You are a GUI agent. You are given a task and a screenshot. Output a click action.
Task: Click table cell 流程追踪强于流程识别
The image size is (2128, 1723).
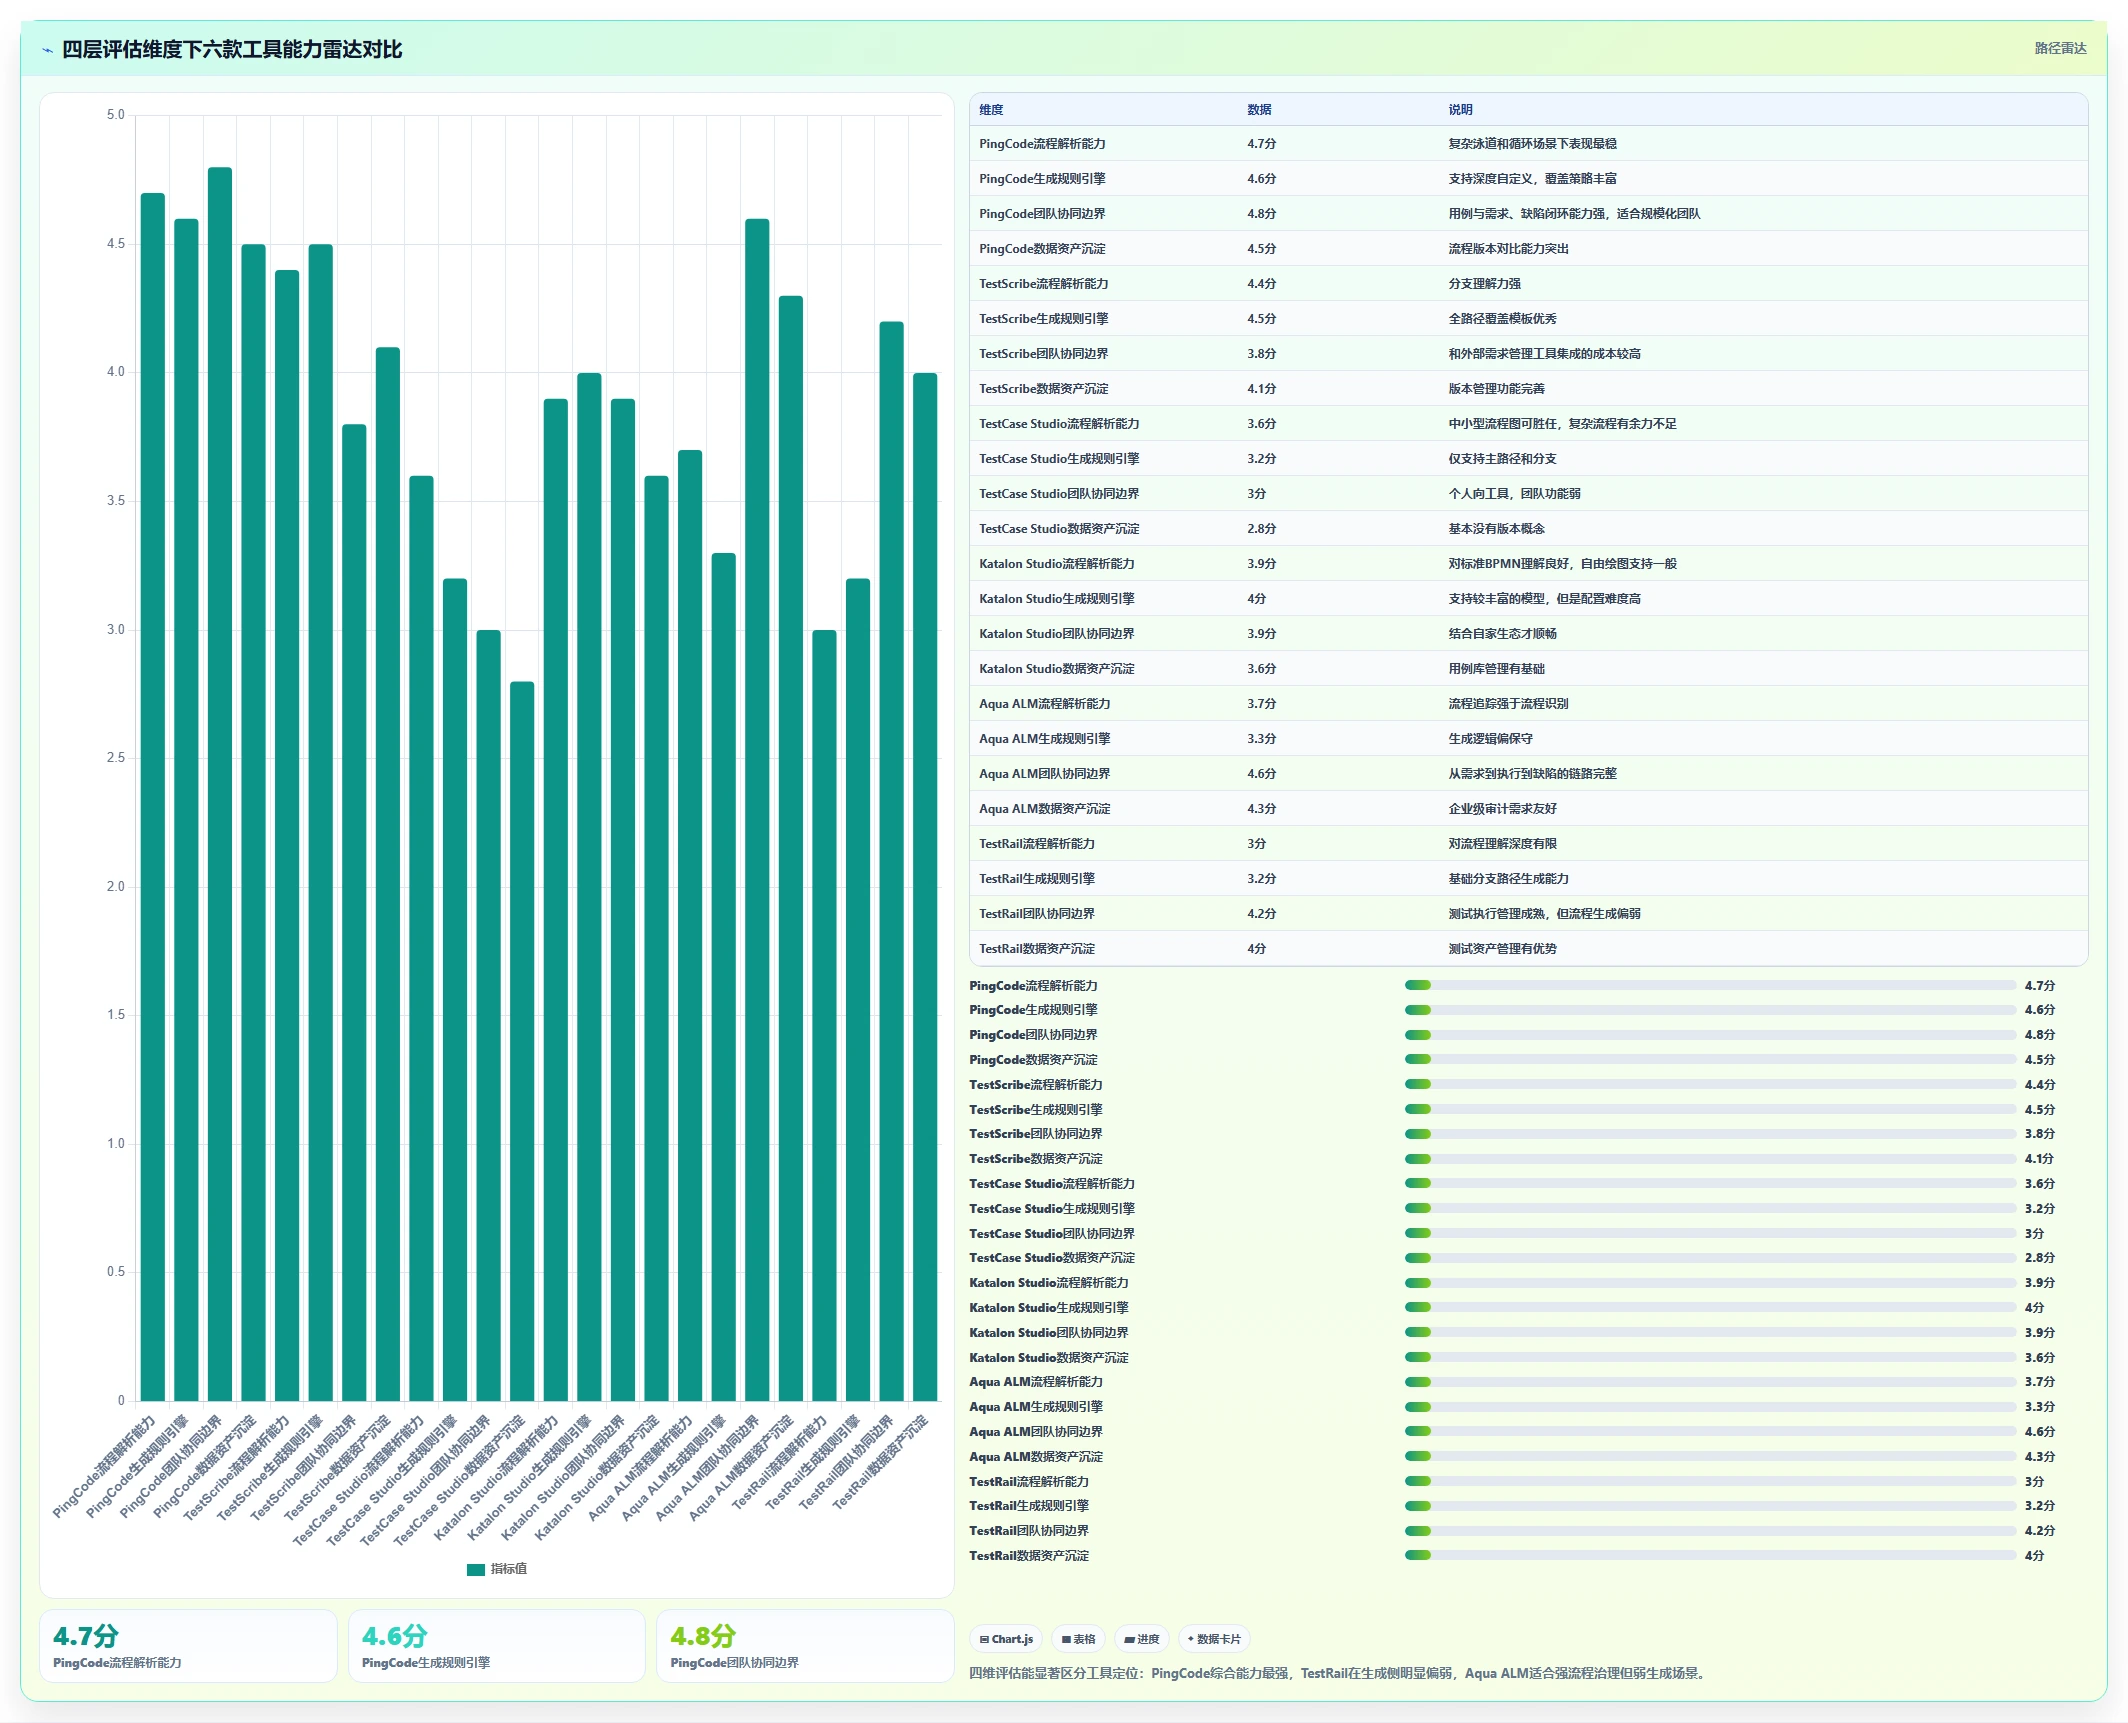click(1508, 704)
